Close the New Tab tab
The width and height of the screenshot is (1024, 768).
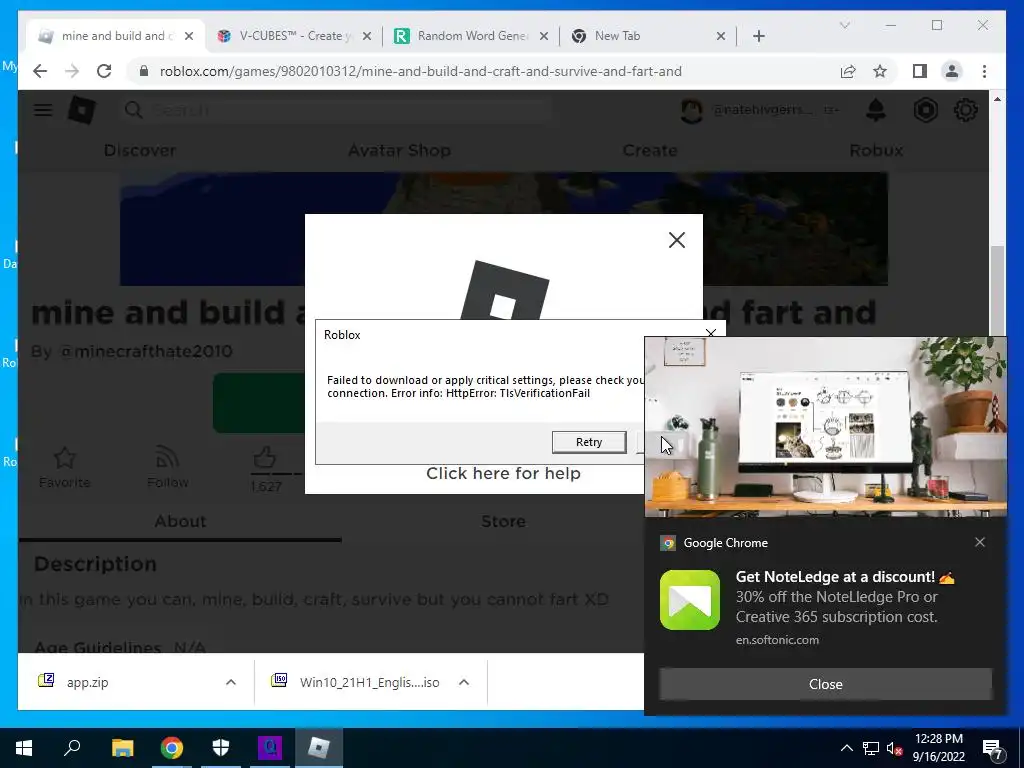pos(720,36)
